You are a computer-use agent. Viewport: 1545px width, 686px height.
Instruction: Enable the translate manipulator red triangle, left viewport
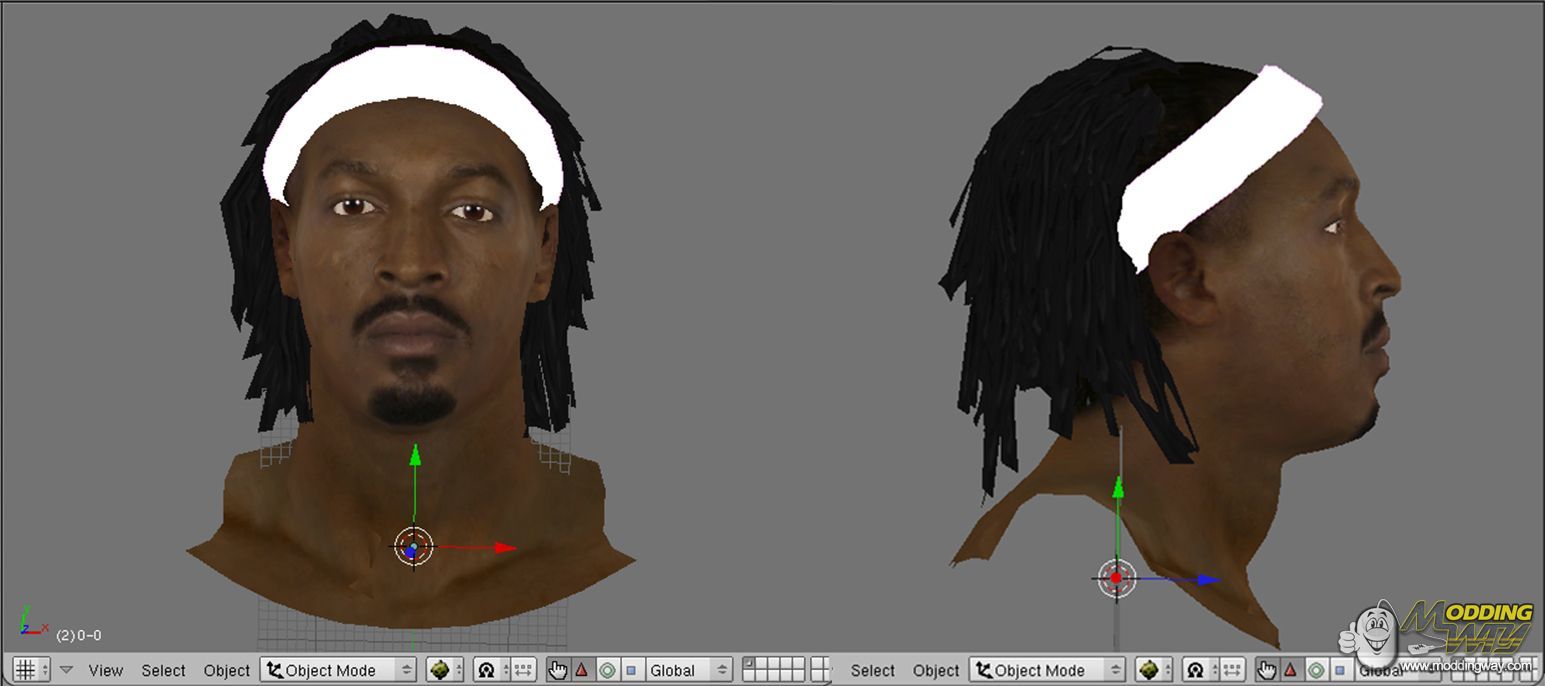pyautogui.click(x=581, y=670)
